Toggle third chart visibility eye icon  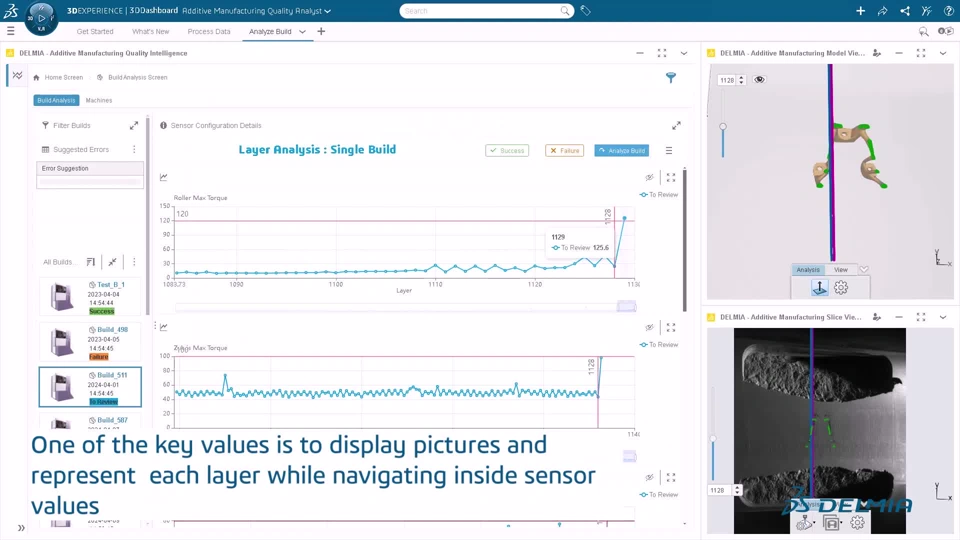pos(649,478)
